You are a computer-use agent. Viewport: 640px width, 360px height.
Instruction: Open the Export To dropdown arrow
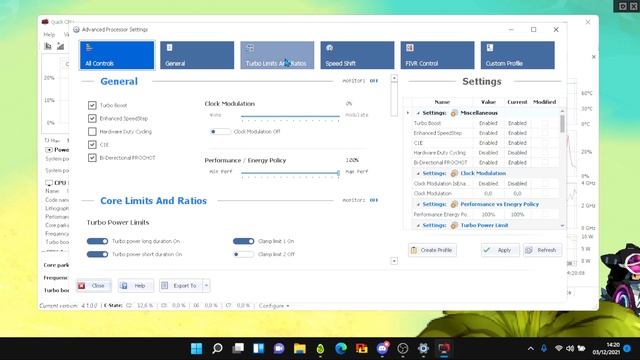[x=206, y=286]
